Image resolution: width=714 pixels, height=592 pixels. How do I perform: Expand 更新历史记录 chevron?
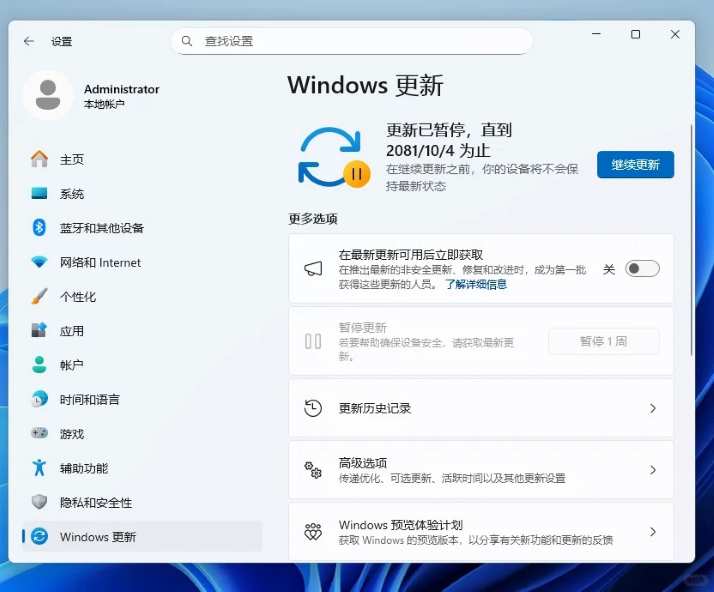pos(653,408)
